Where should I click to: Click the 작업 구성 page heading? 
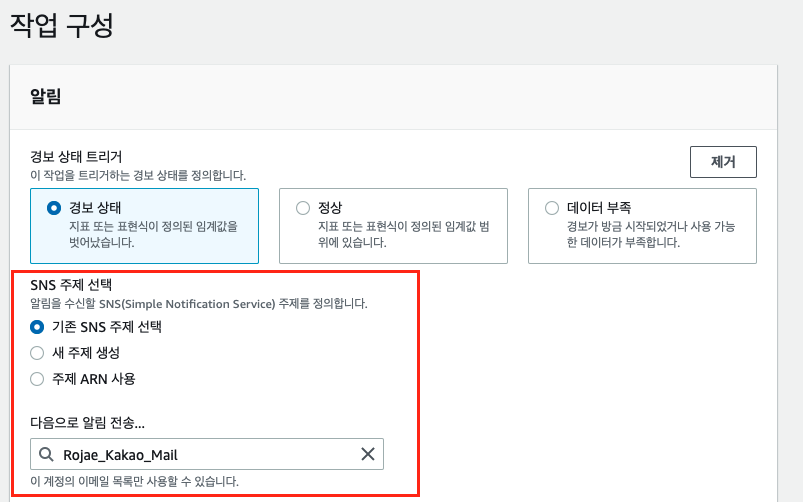click(61, 25)
